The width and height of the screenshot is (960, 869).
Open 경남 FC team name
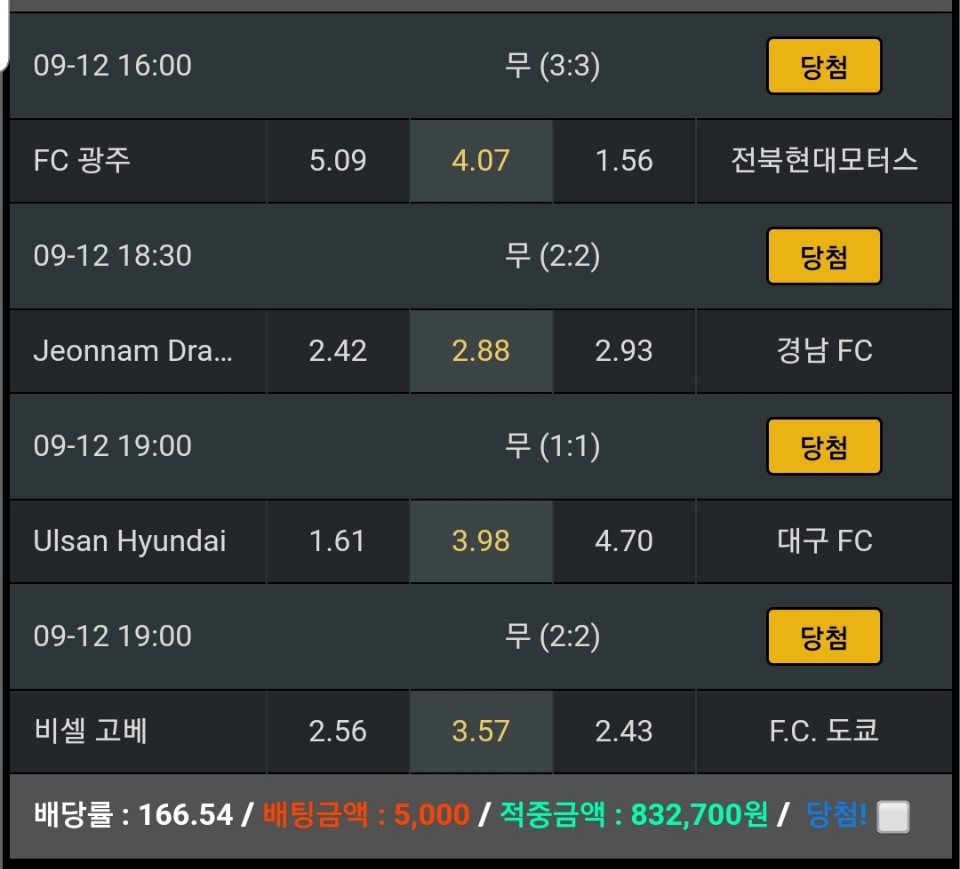(824, 351)
